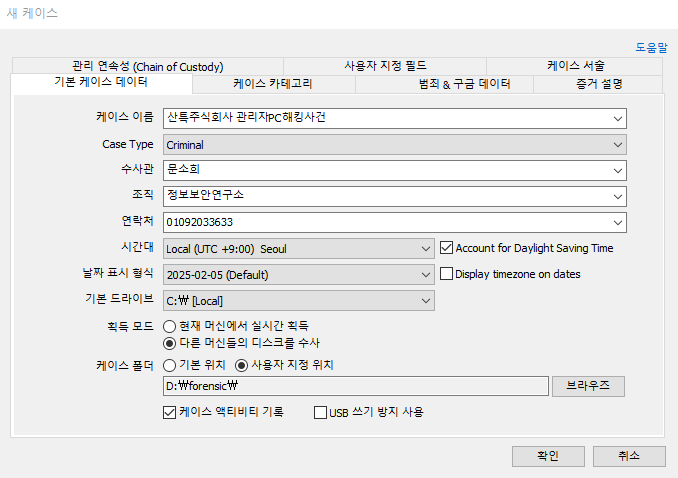The image size is (678, 478).
Task: Uncheck Account for Daylight Saving Time
Action: pyautogui.click(x=446, y=248)
